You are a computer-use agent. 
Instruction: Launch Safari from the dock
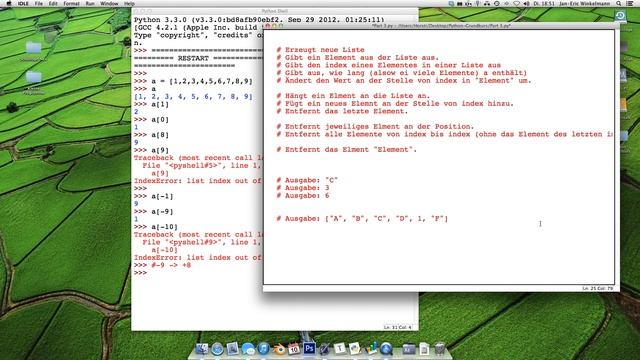(x=217, y=349)
